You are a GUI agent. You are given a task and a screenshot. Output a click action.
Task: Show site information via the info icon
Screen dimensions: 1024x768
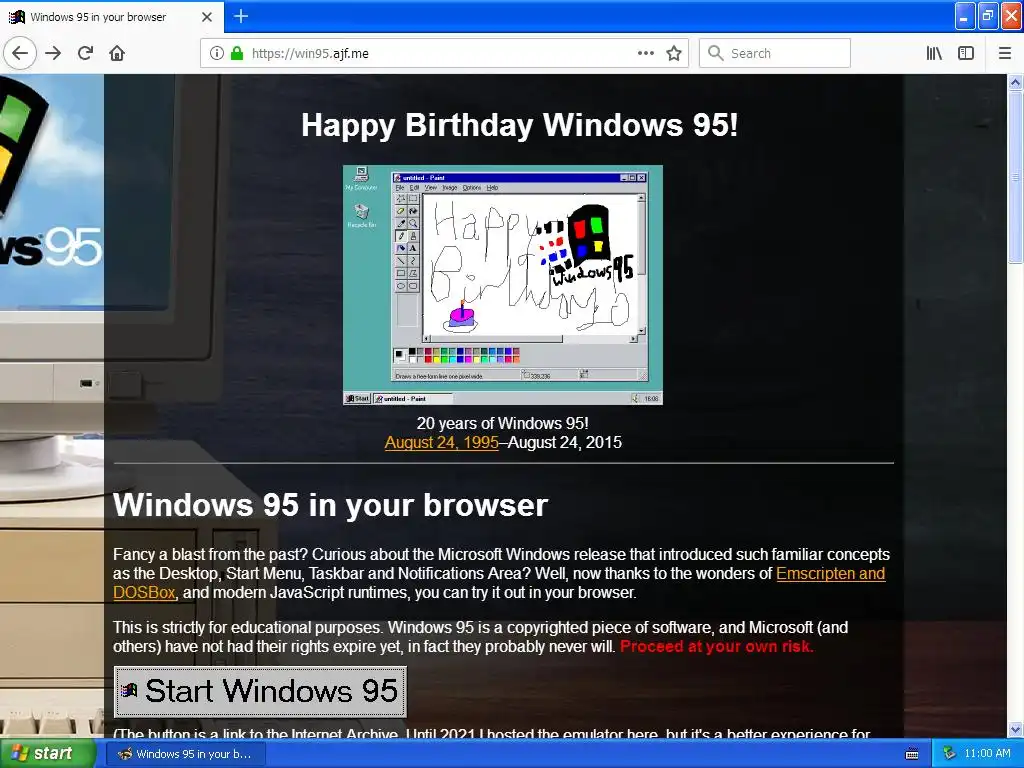(216, 53)
